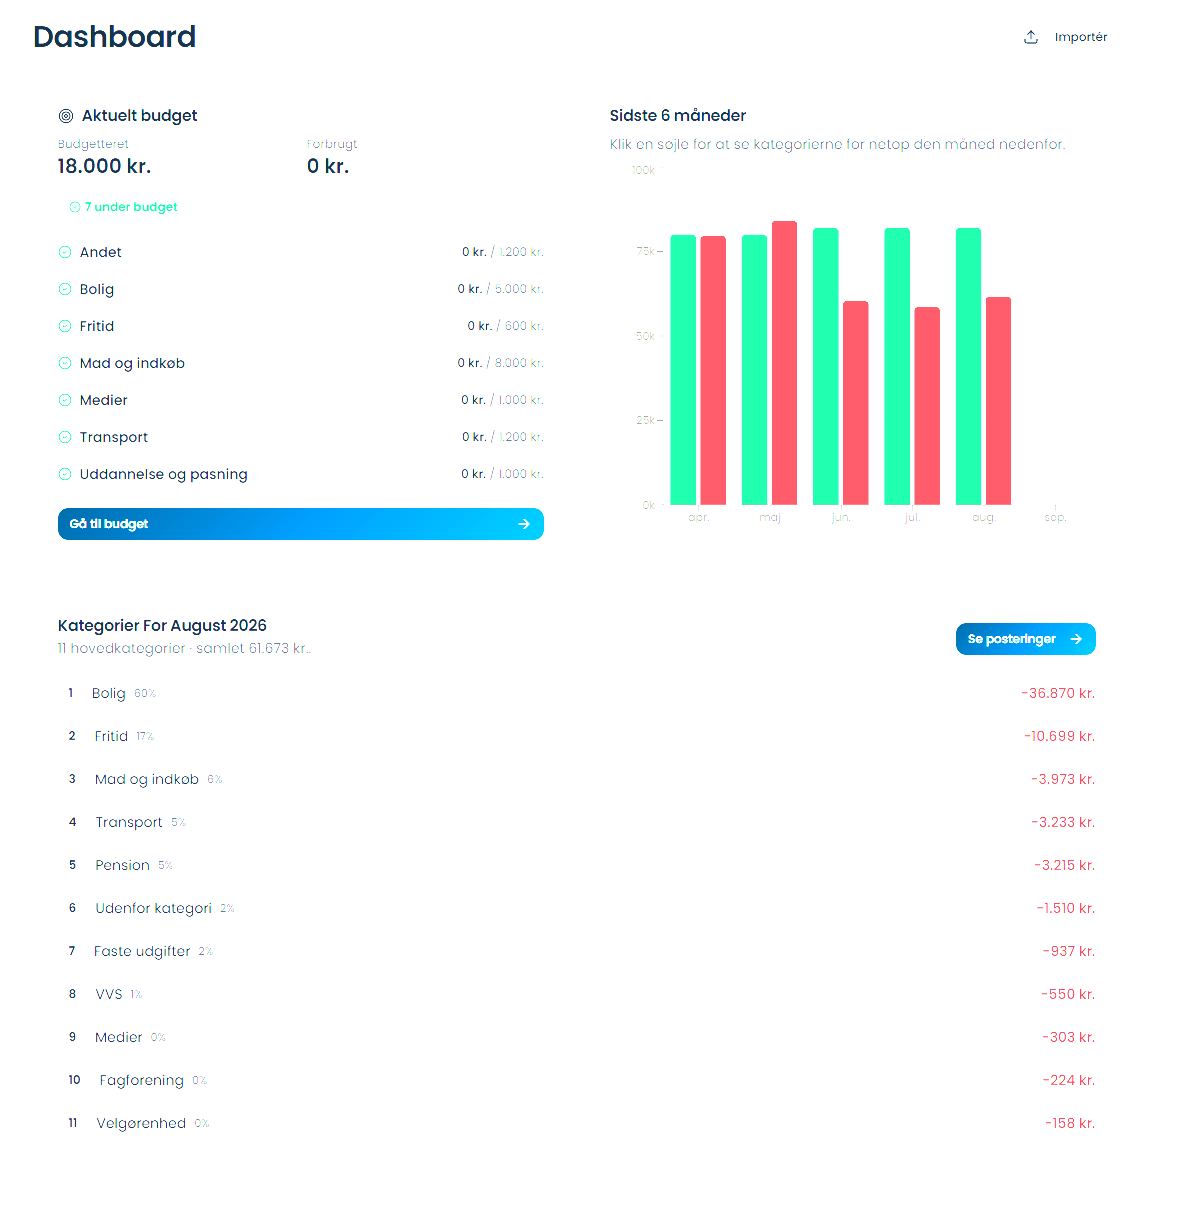The height and width of the screenshot is (1206, 1194).
Task: Open the Pension category row
Action: click(577, 865)
